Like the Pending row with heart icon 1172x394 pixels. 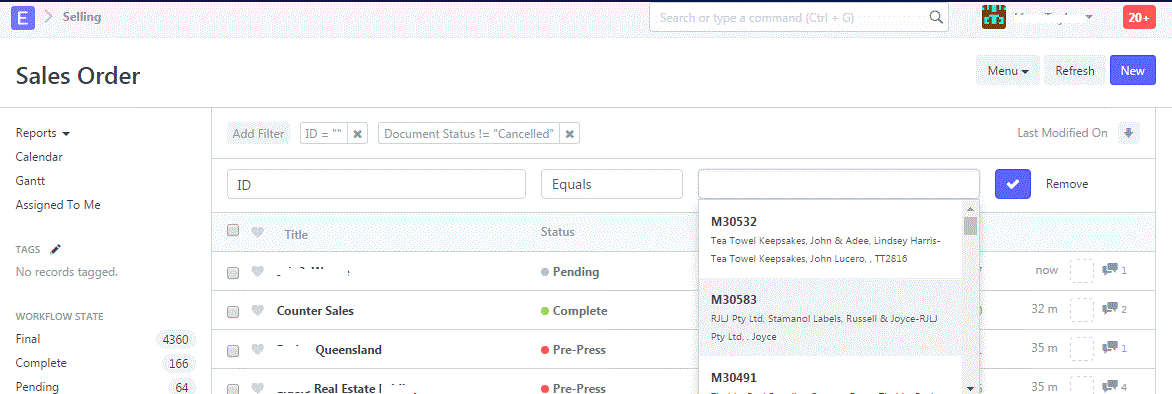258,272
